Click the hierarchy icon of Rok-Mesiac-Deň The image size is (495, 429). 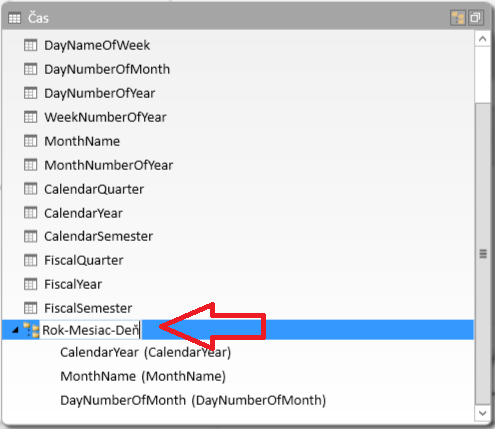[x=31, y=330]
